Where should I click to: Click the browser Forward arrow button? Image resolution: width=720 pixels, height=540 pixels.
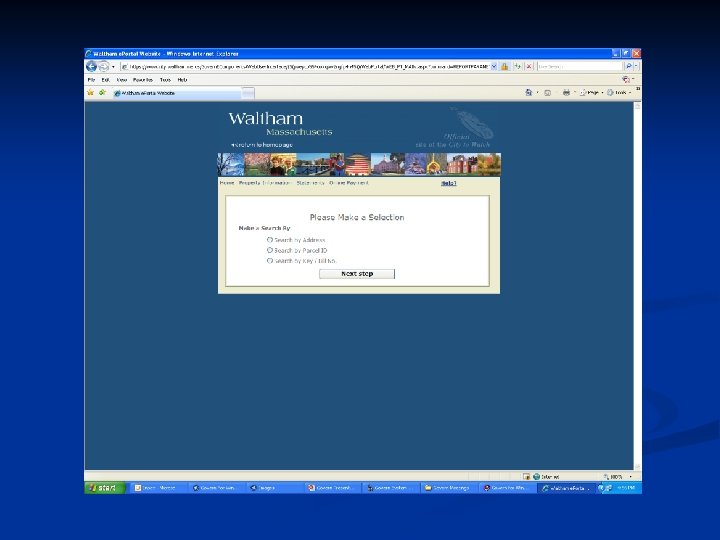(104, 67)
